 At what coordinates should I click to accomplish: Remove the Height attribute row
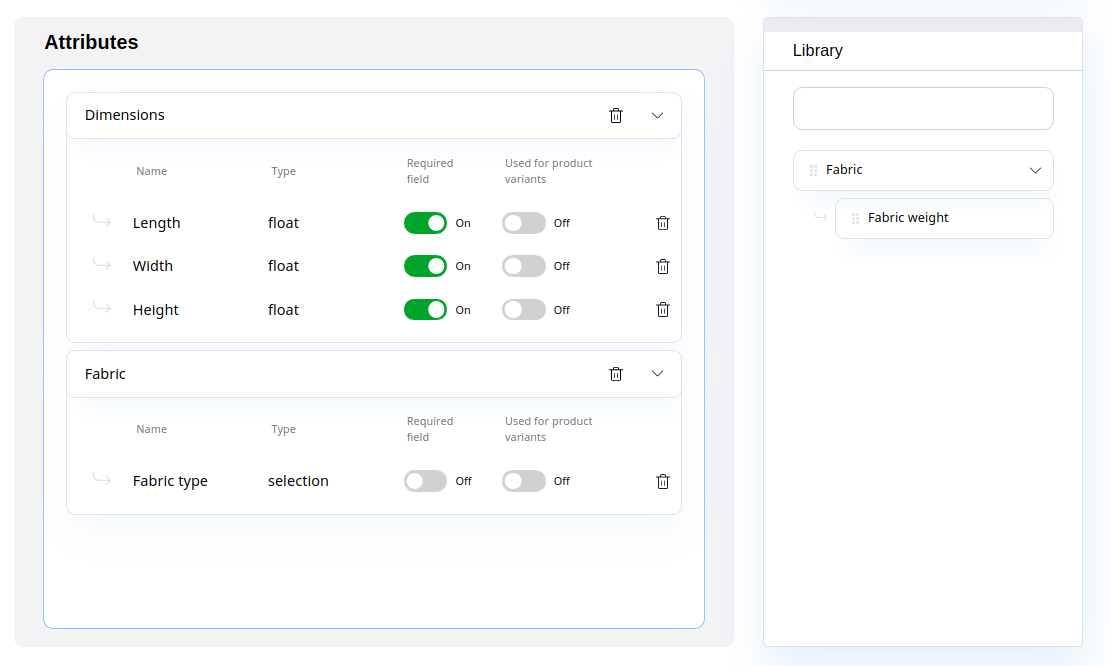[663, 310]
